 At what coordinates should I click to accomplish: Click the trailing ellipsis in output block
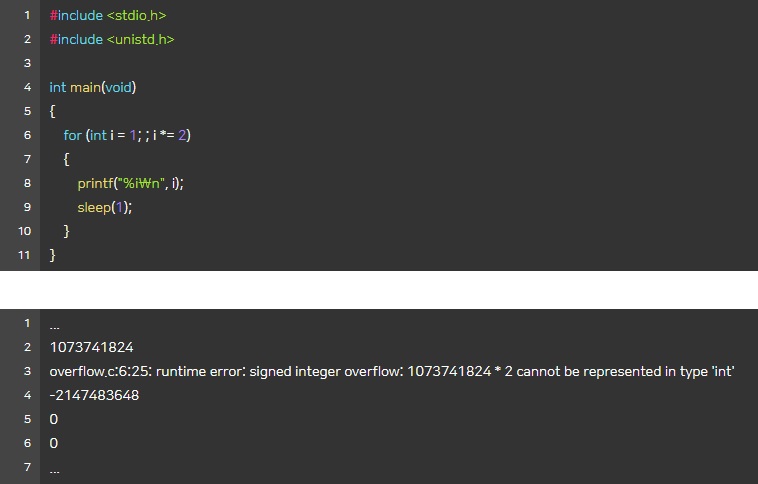pos(54,468)
